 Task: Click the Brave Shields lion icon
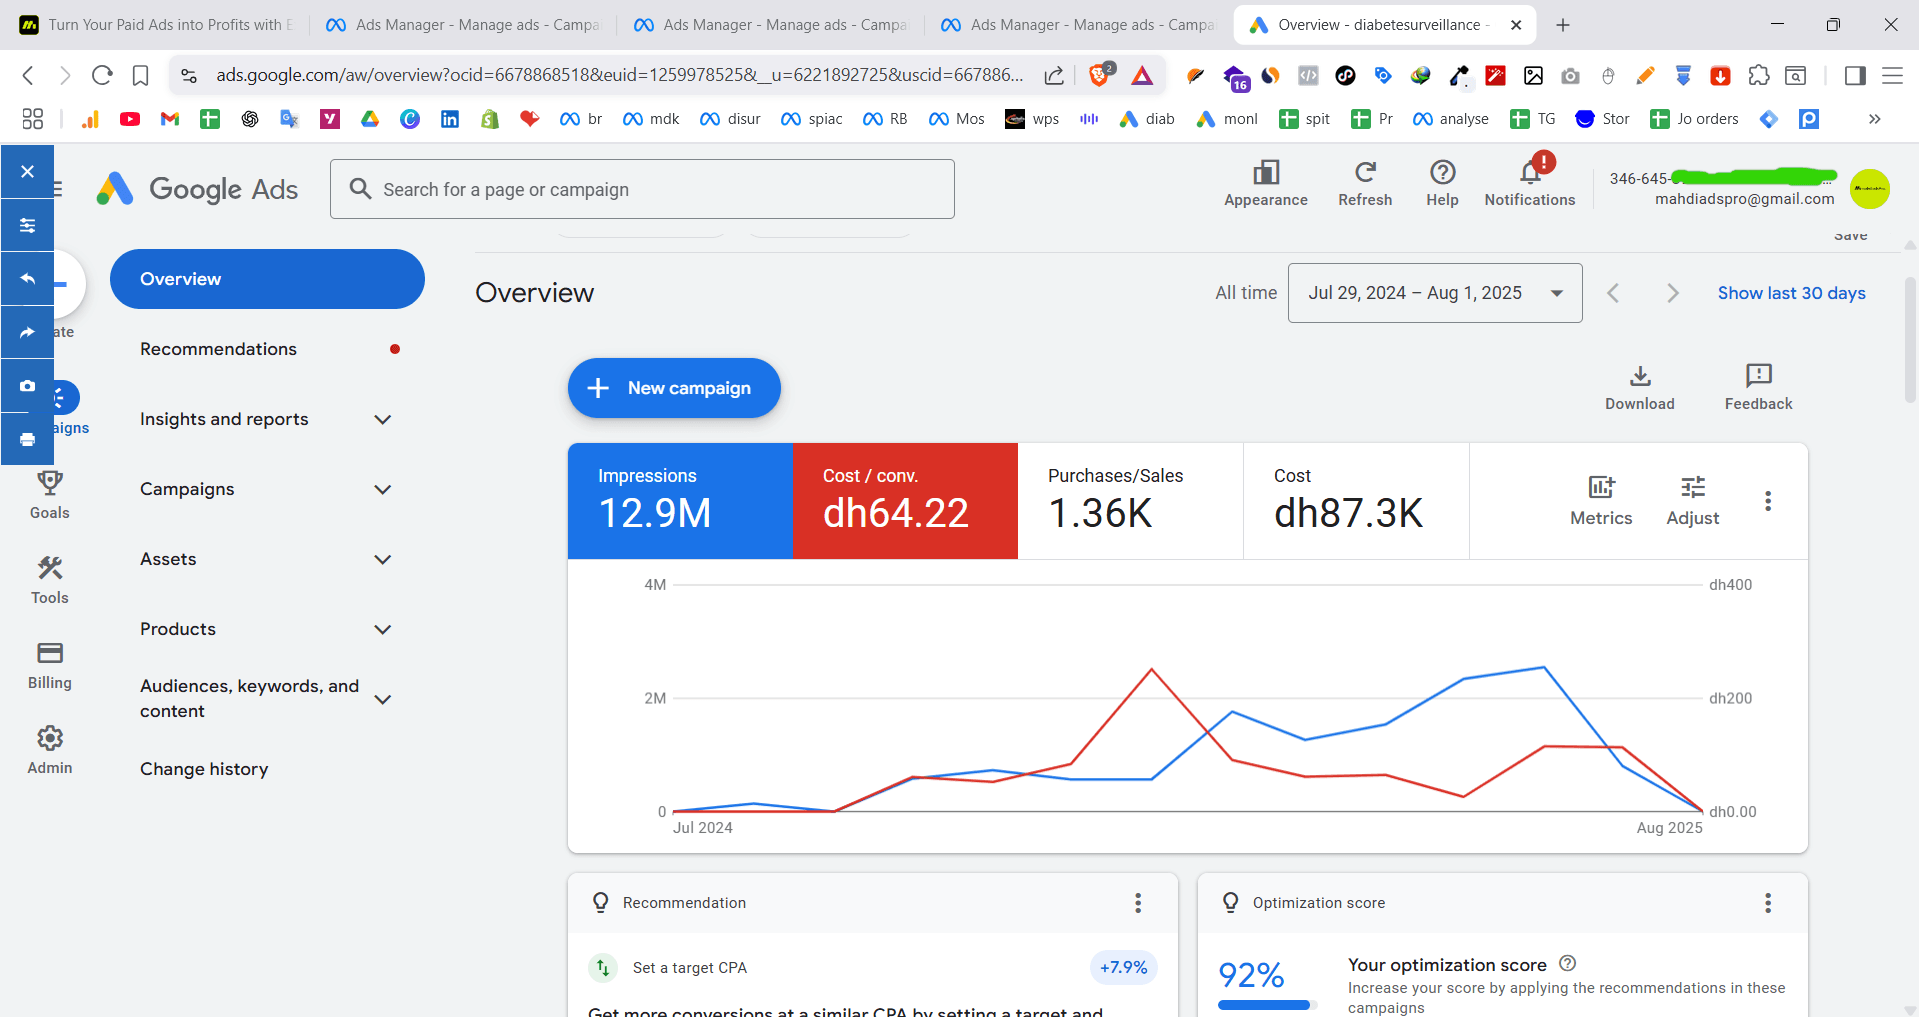(x=1099, y=75)
